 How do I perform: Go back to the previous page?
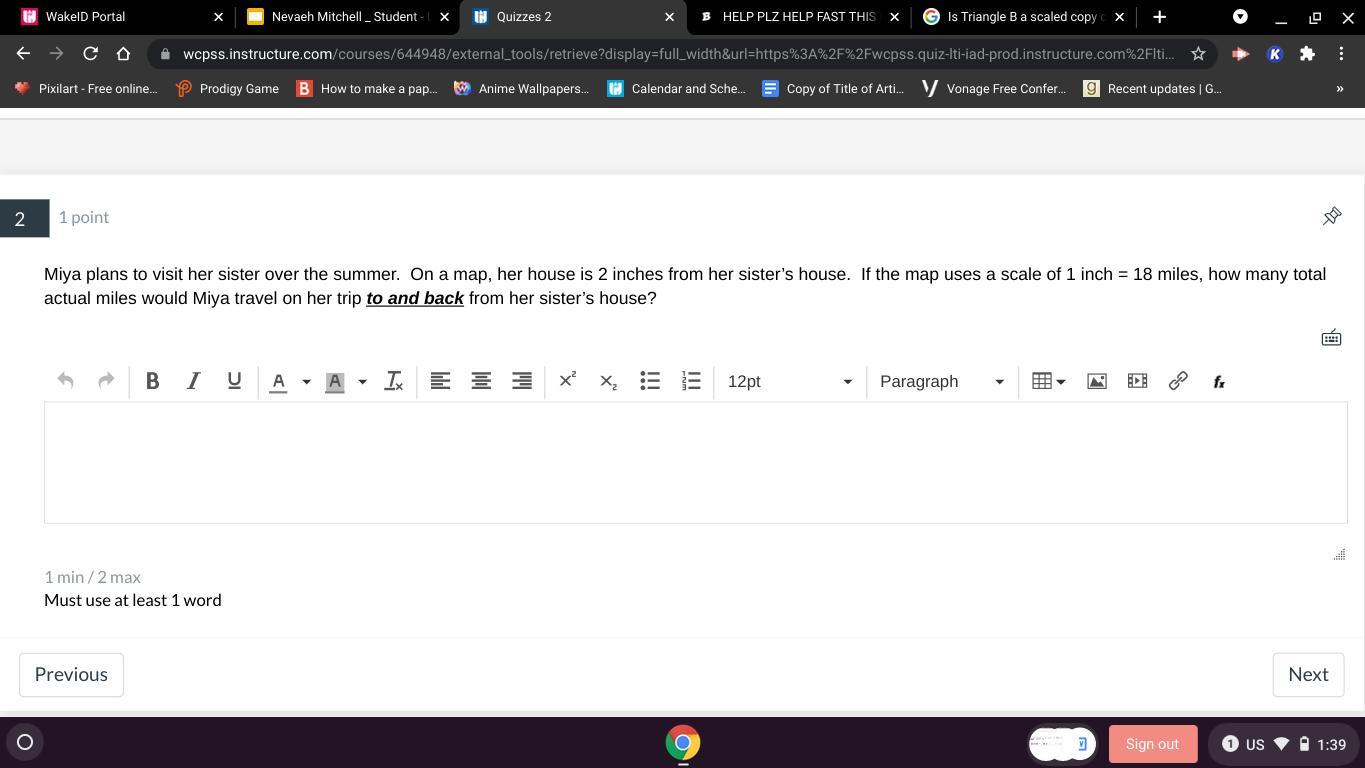click(x=23, y=54)
